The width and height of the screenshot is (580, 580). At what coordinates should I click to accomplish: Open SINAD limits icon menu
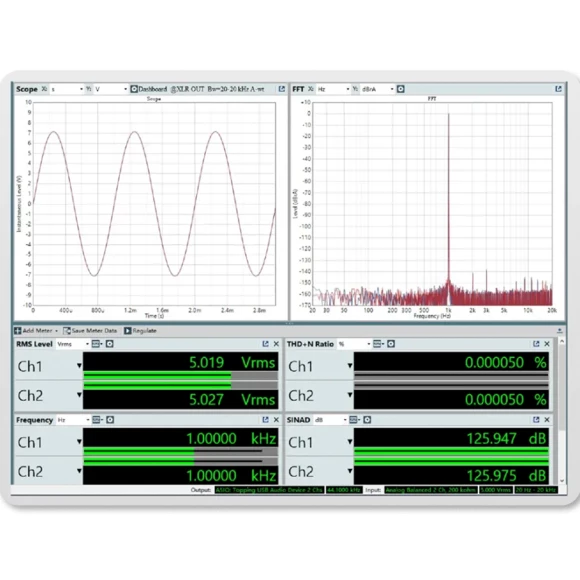pos(355,419)
